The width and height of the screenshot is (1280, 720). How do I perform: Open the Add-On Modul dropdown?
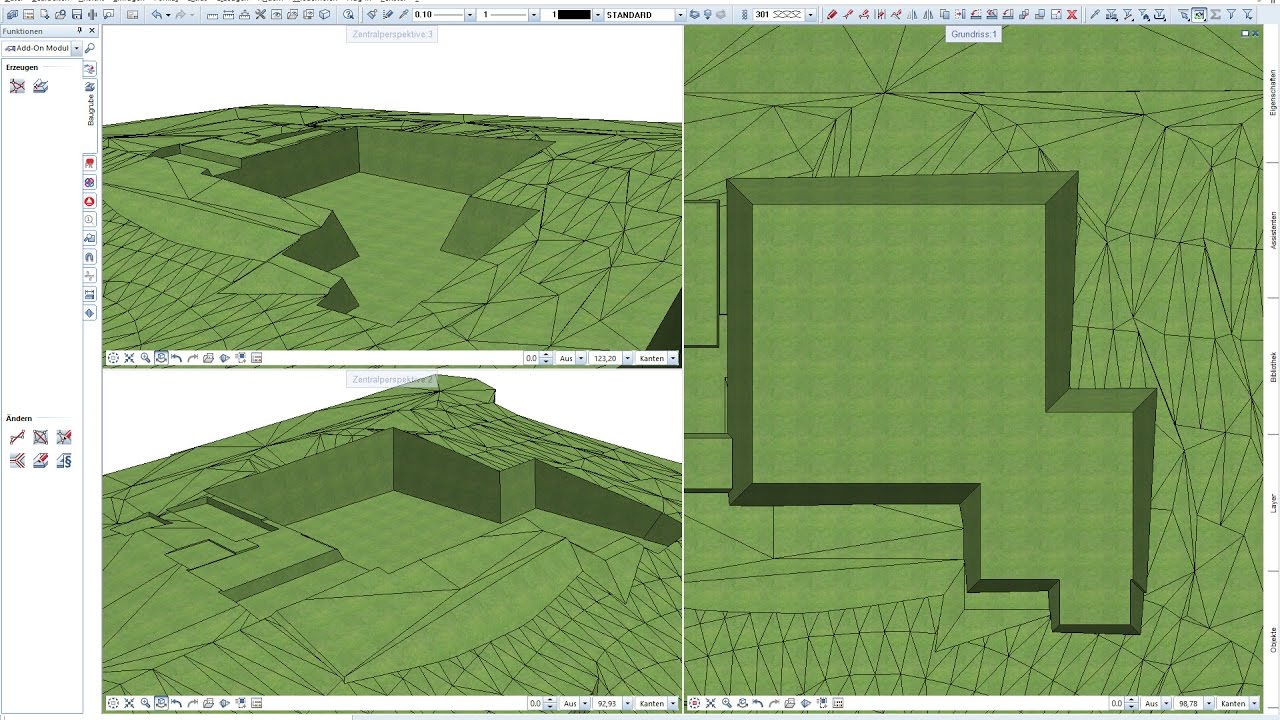pyautogui.click(x=76, y=48)
